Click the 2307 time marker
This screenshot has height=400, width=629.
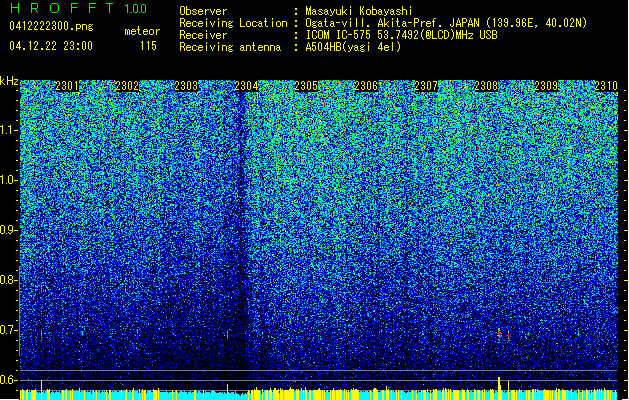pyautogui.click(x=426, y=86)
